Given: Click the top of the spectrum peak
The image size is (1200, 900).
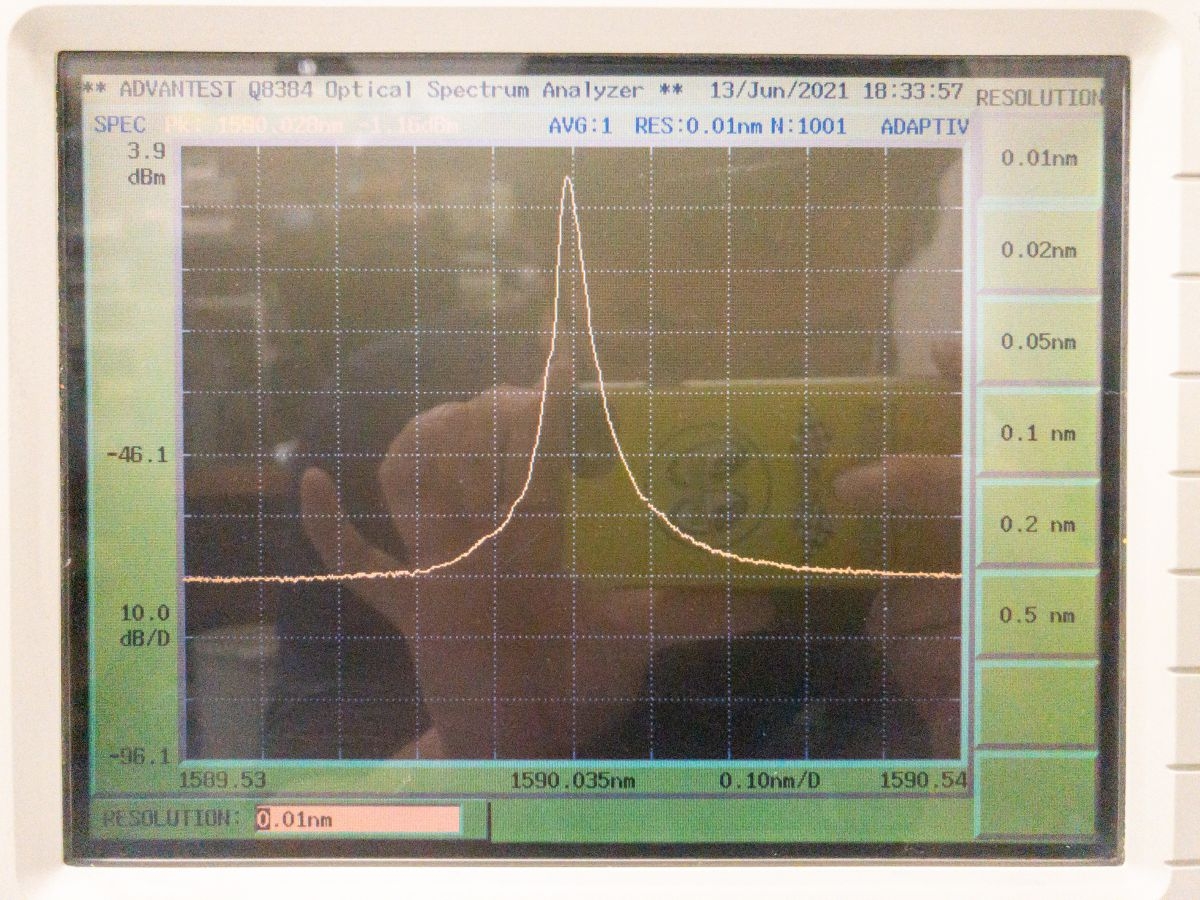Looking at the screenshot, I should click(x=567, y=179).
